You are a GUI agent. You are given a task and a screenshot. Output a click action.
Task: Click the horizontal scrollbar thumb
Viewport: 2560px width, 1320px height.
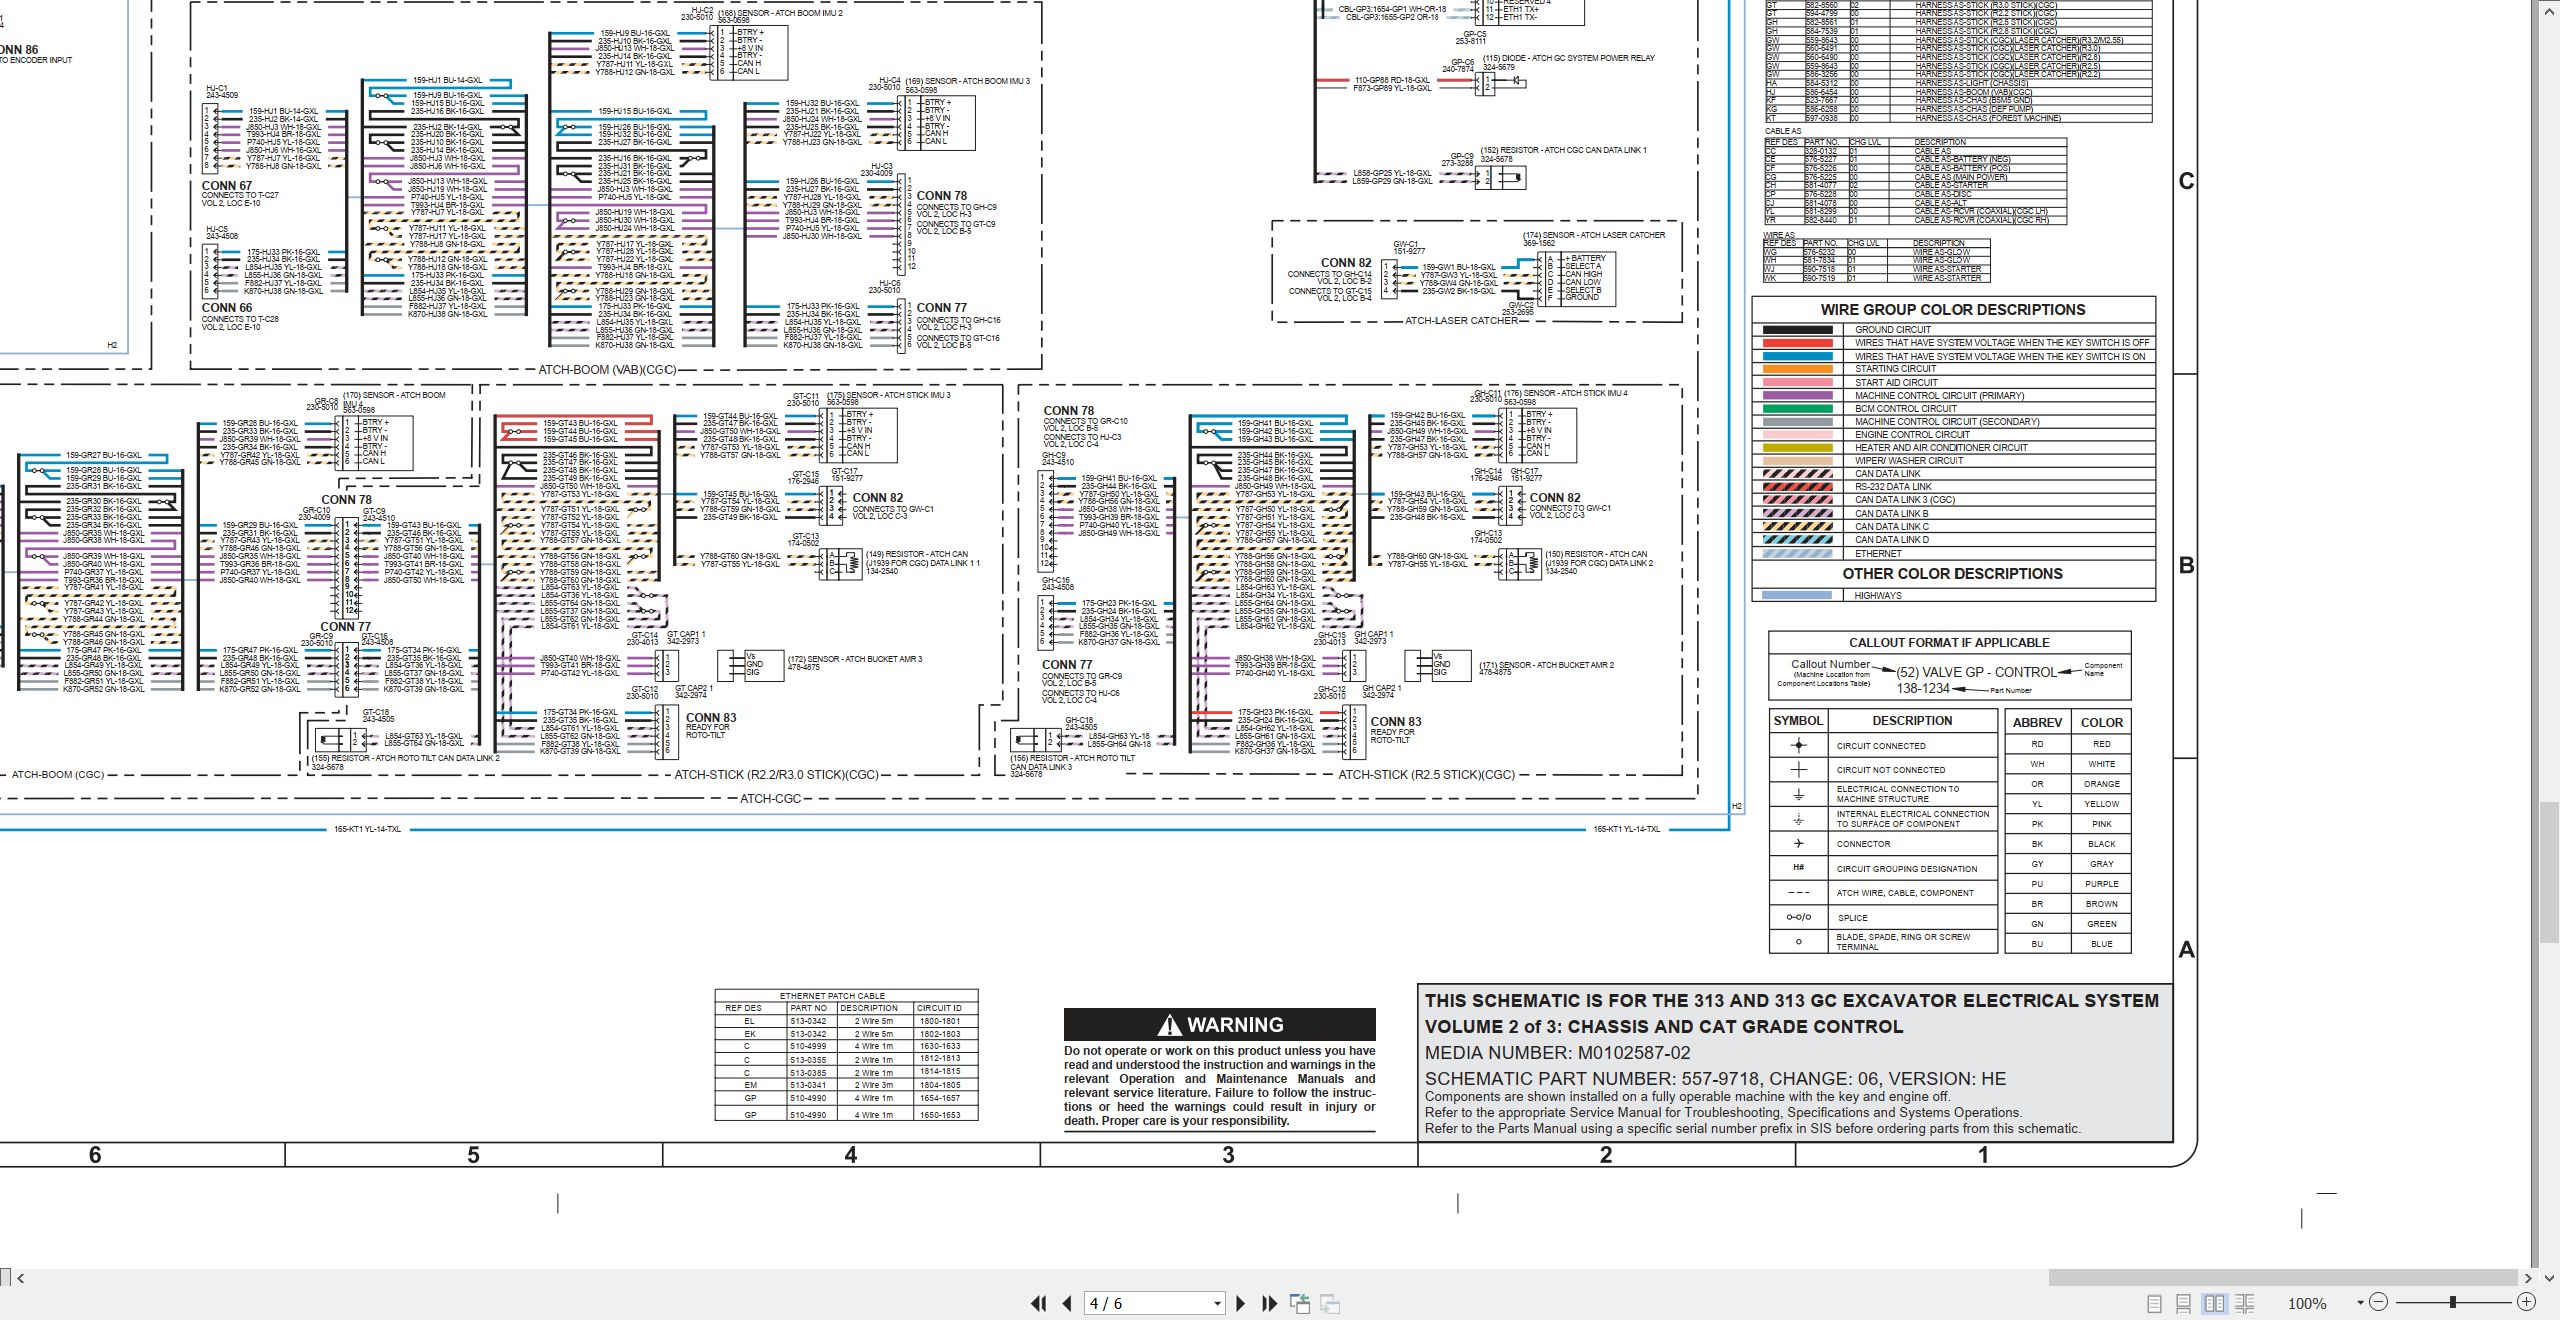tap(2282, 1278)
